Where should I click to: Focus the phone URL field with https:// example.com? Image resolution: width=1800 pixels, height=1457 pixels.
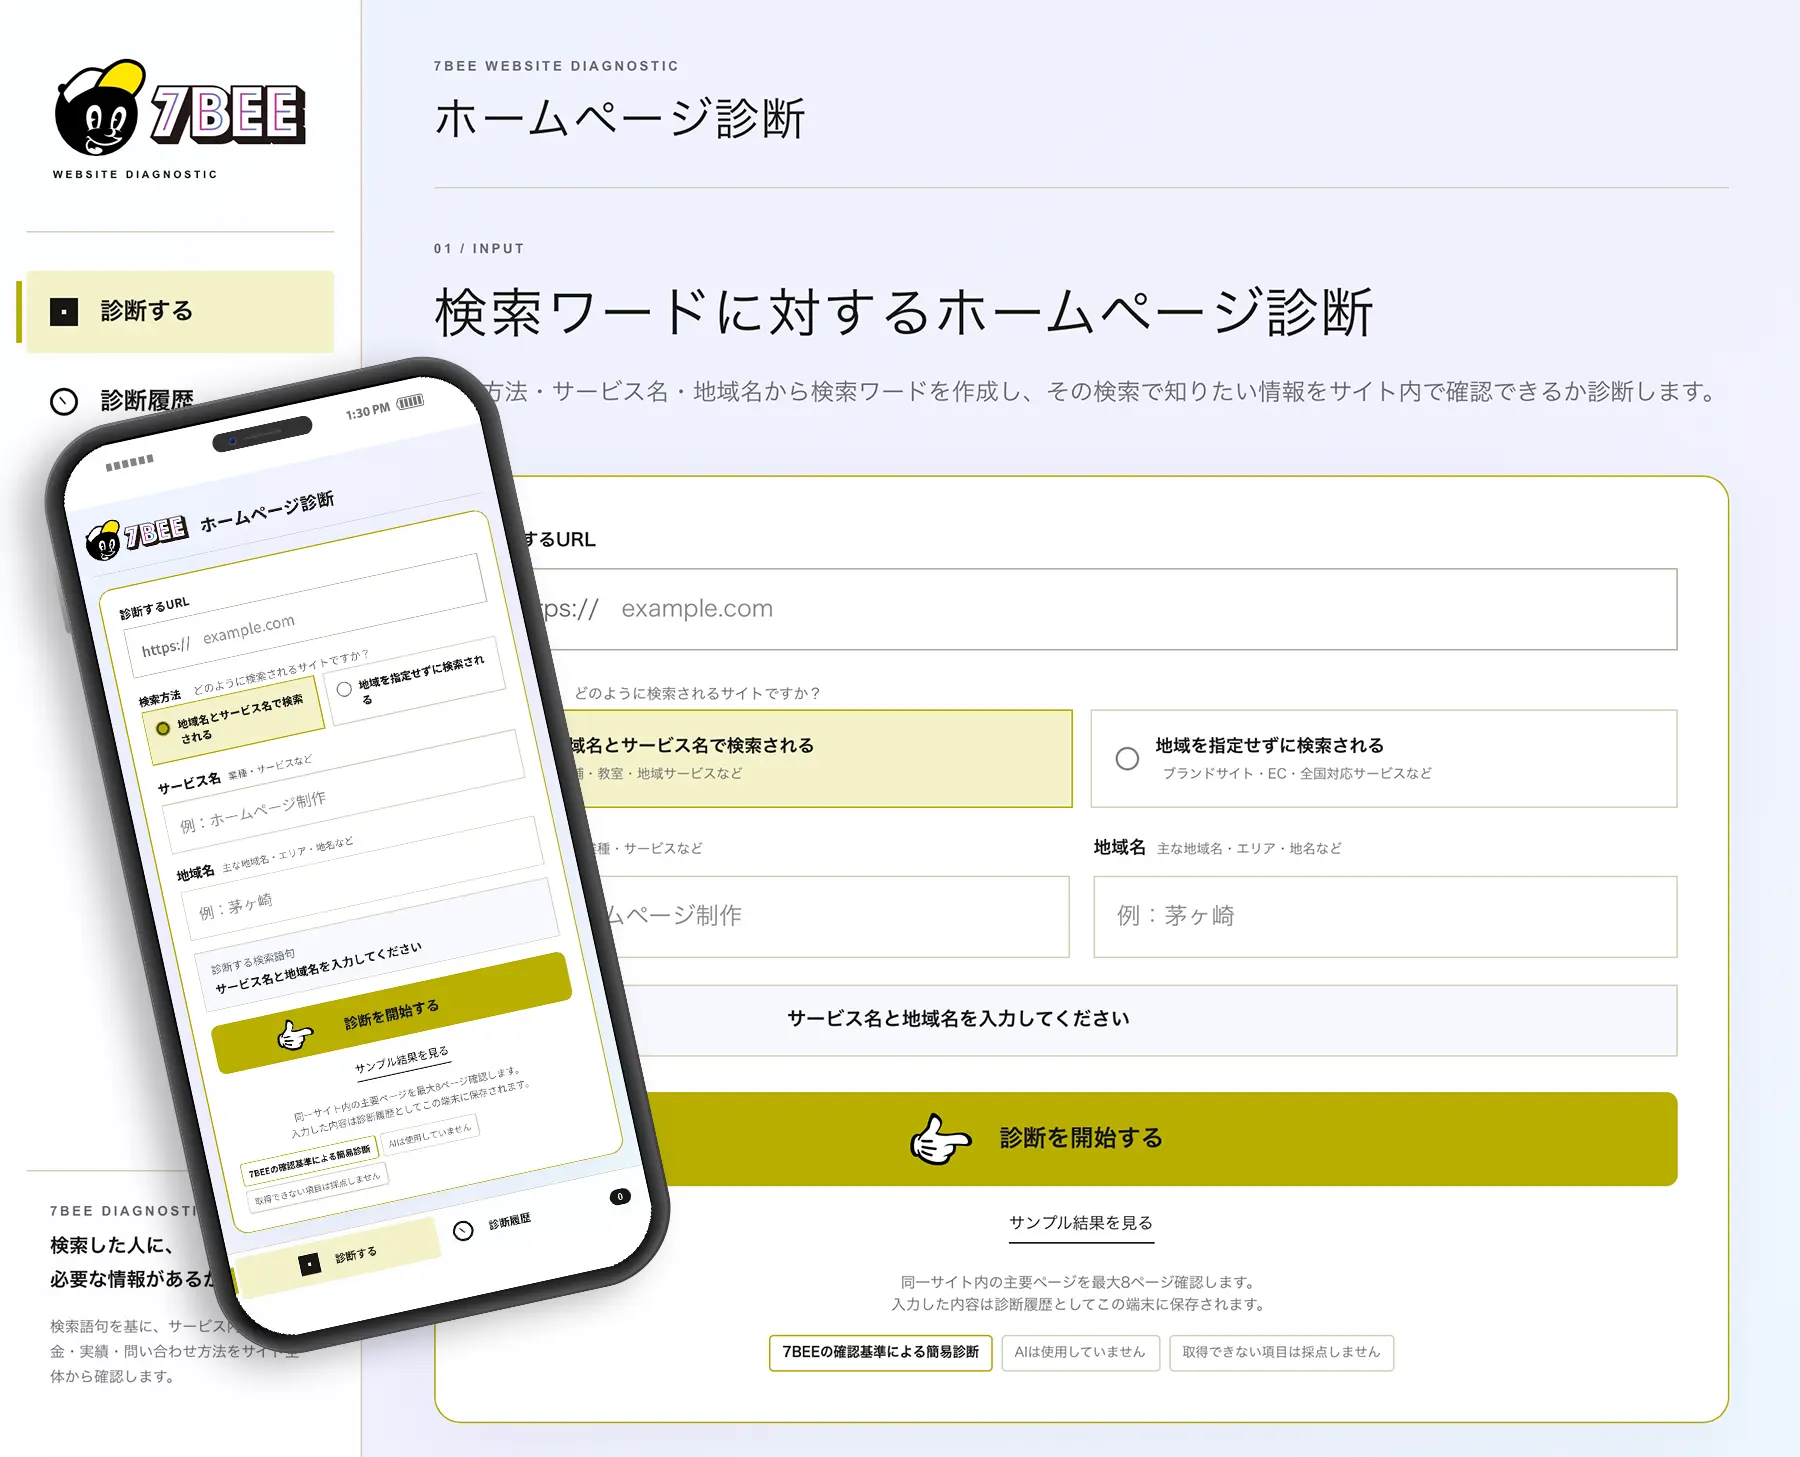click(306, 617)
